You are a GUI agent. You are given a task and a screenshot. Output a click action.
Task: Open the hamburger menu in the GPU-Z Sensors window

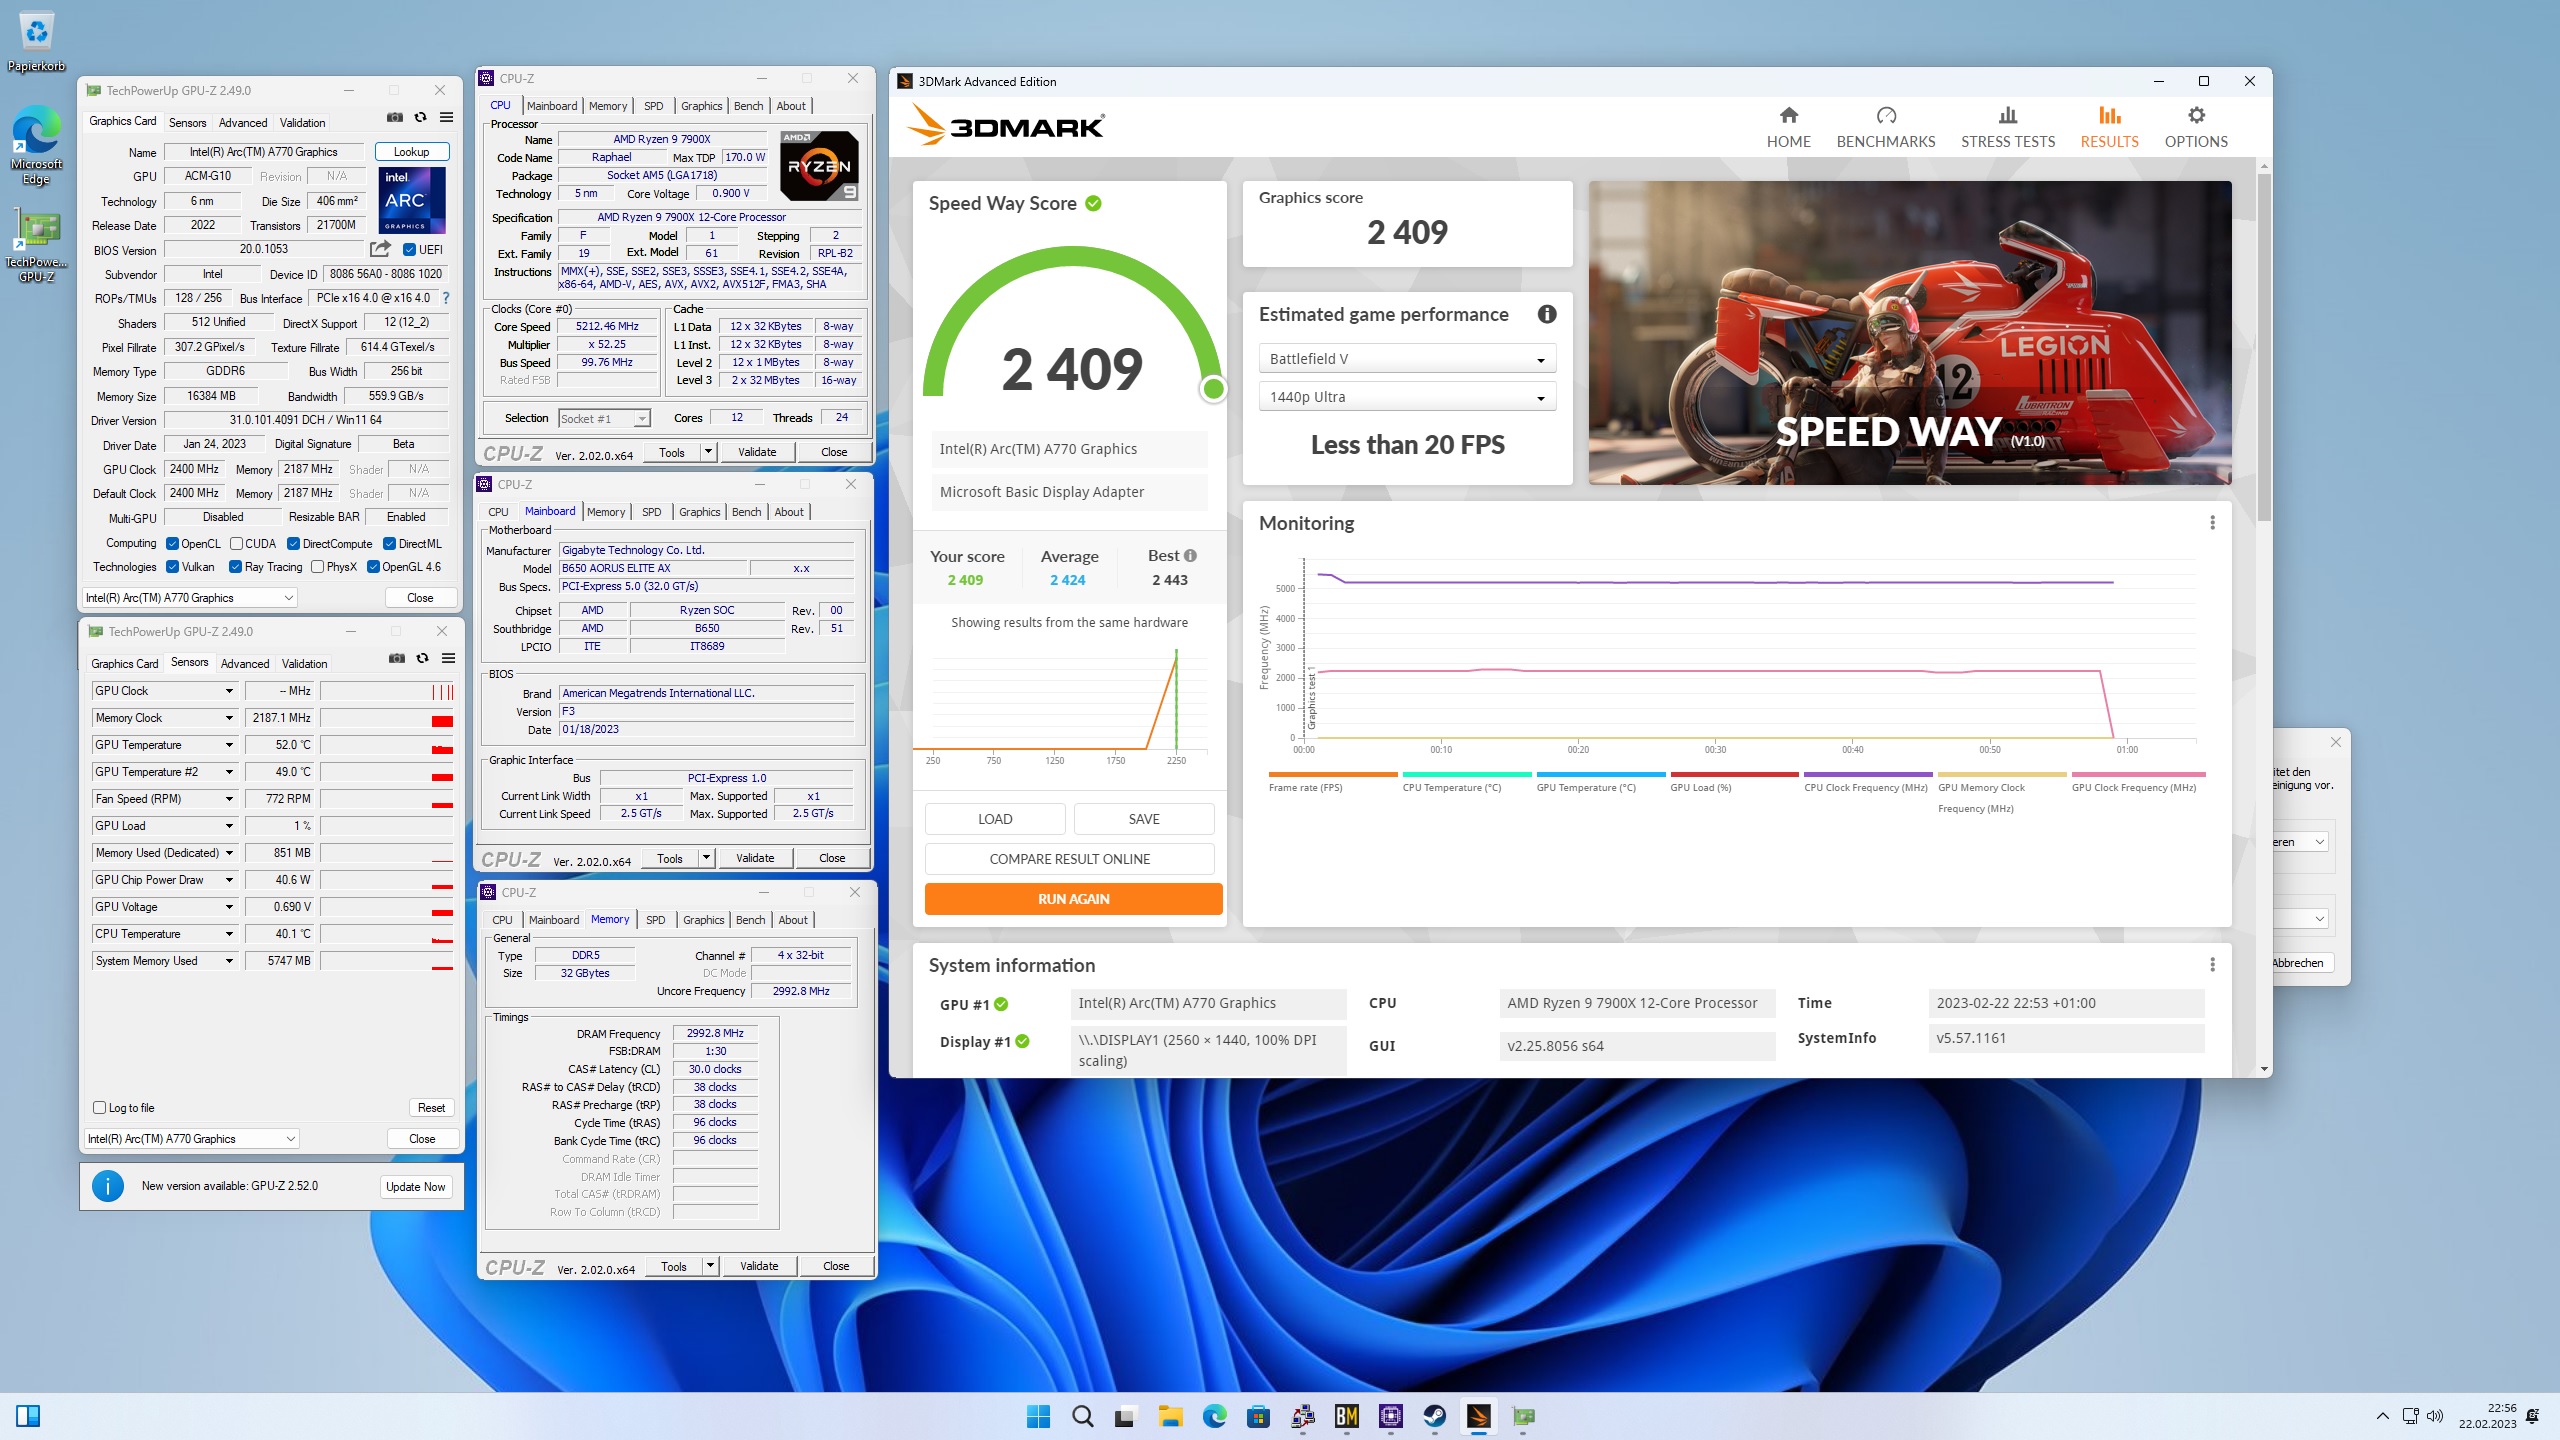pos(449,658)
